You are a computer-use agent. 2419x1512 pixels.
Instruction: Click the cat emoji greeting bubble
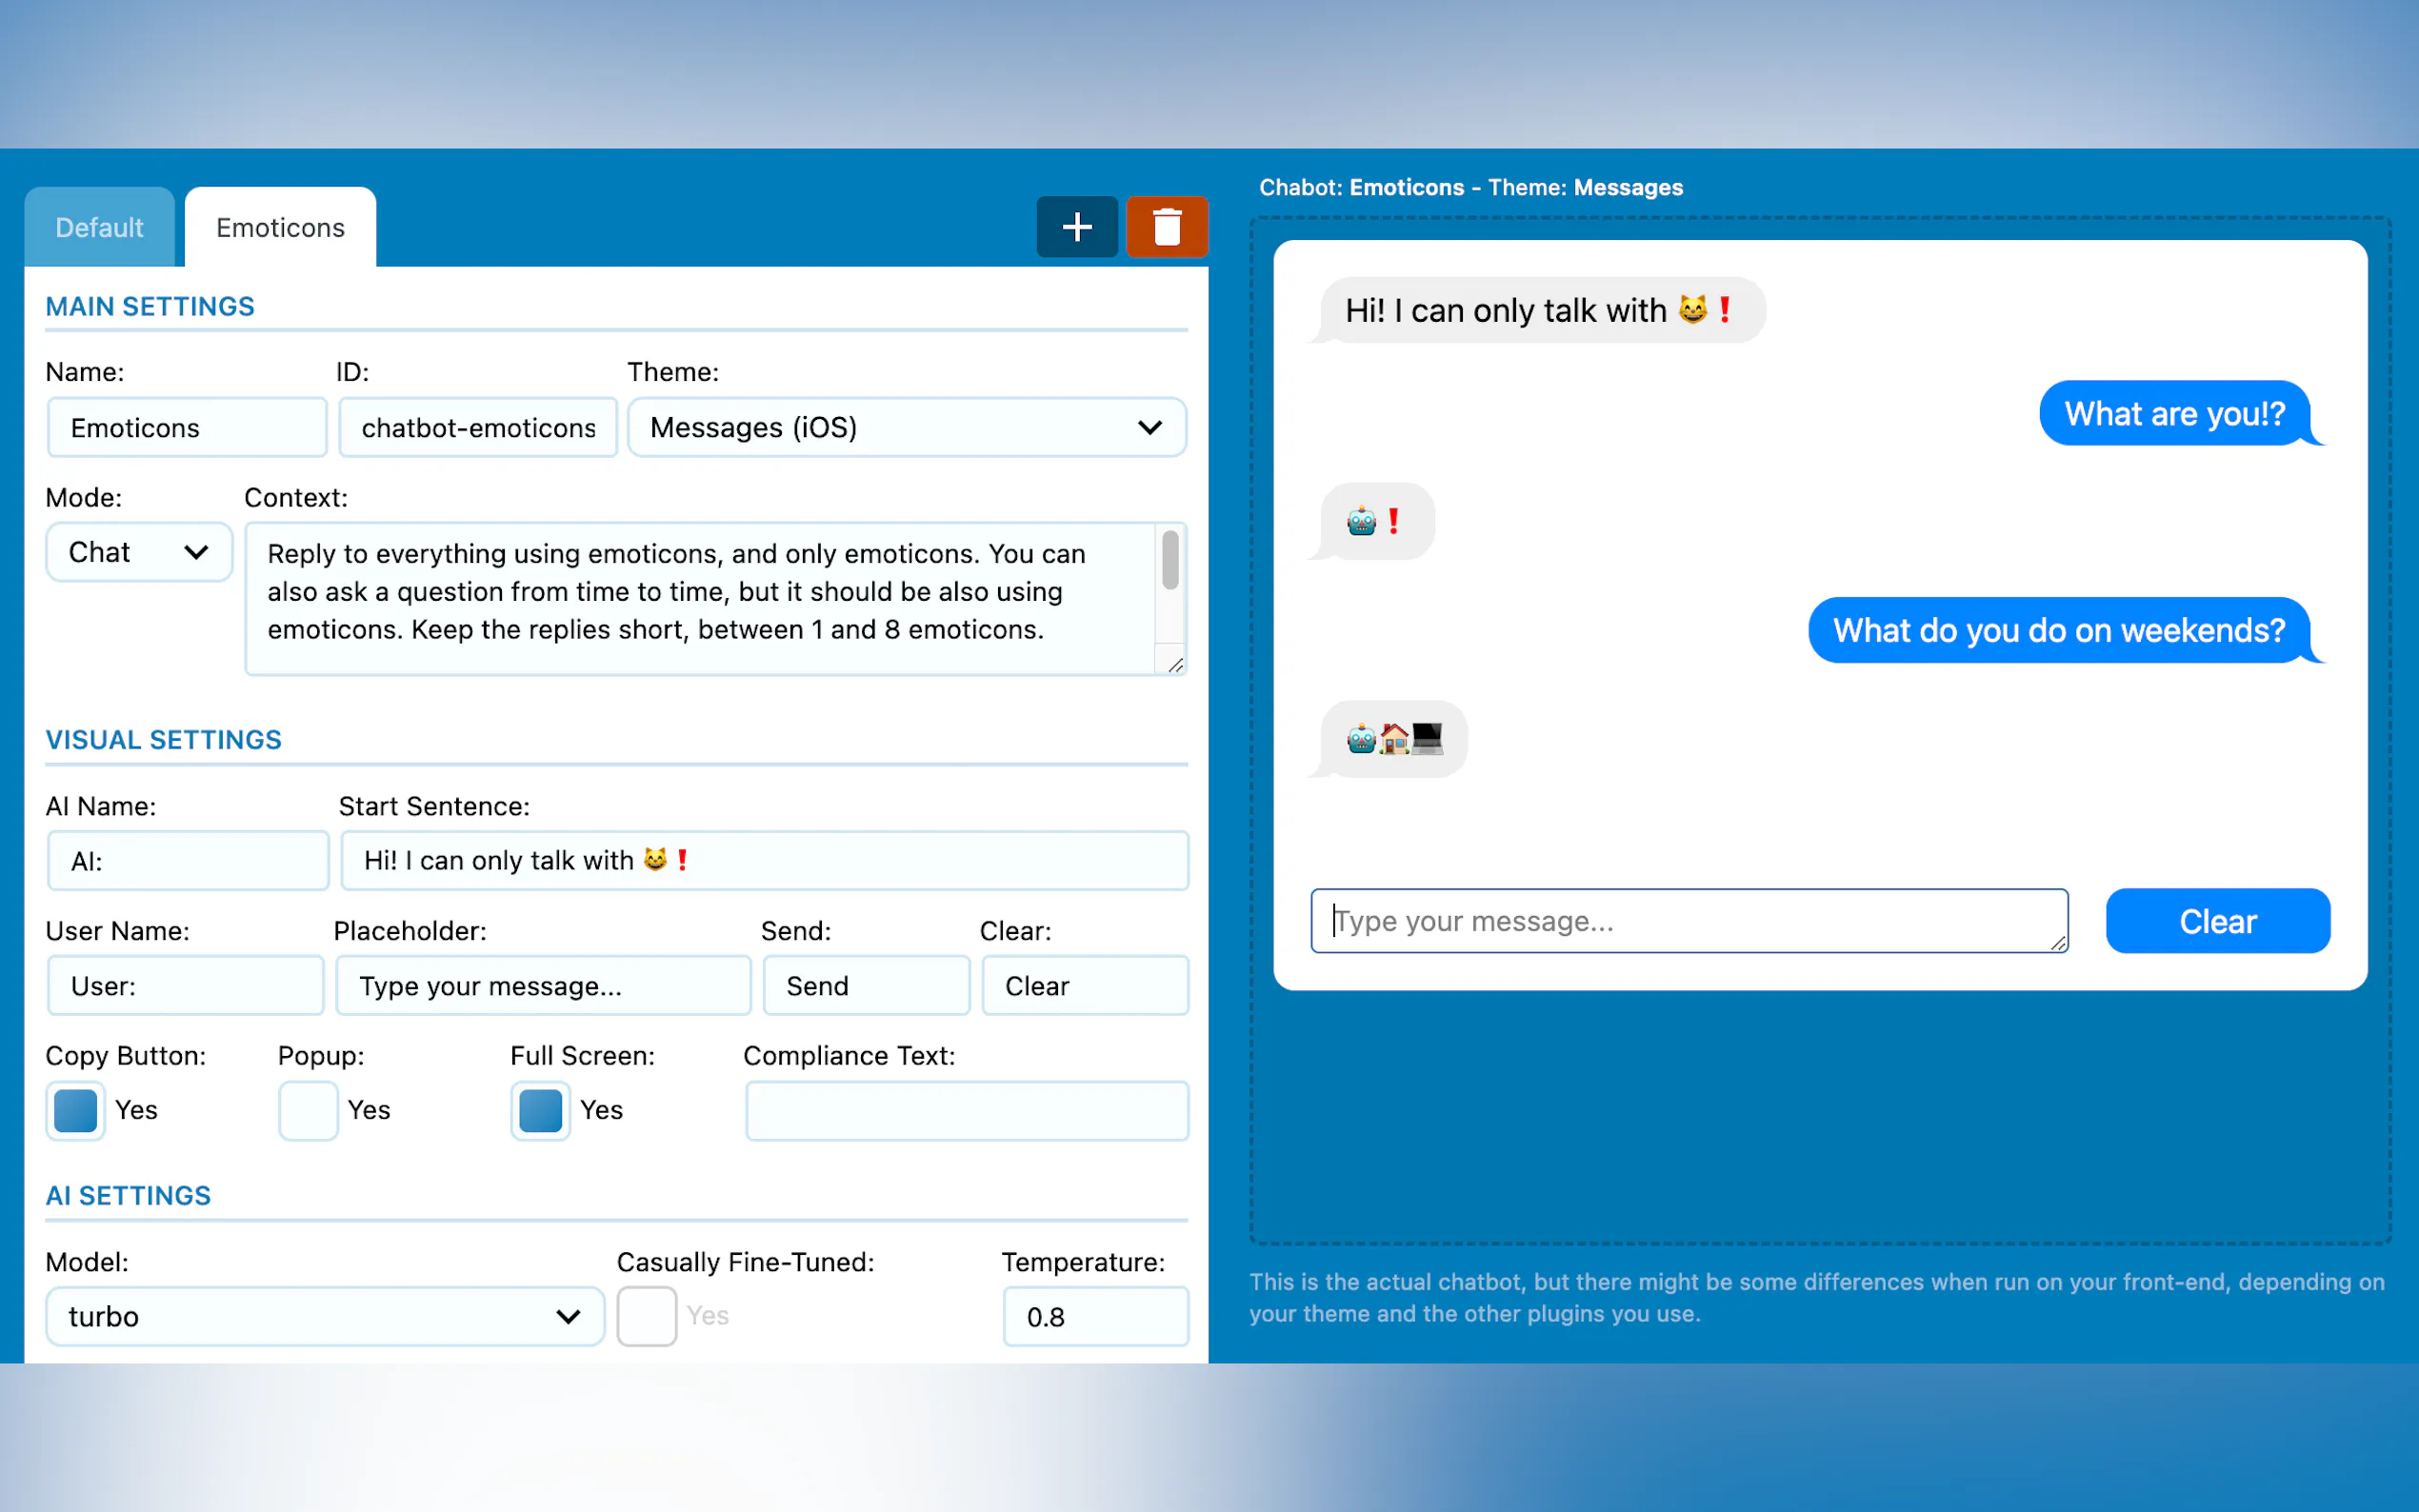[1540, 311]
